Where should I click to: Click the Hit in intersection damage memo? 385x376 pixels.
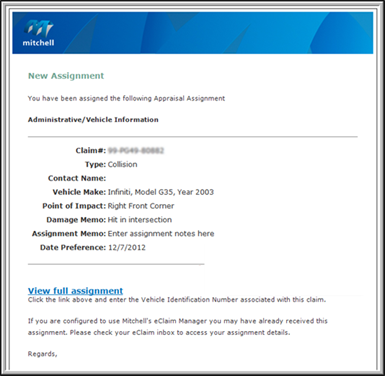pyautogui.click(x=140, y=220)
